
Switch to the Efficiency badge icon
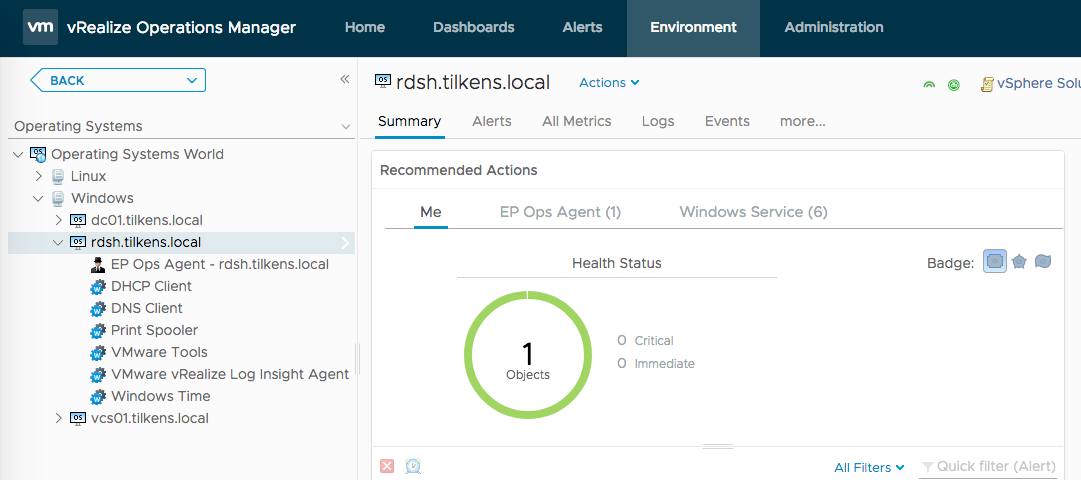pos(1043,262)
